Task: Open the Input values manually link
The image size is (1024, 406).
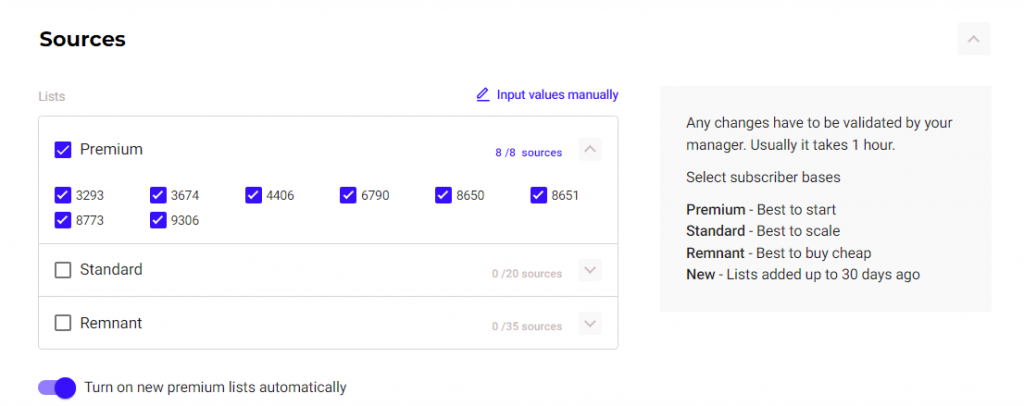Action: 558,95
